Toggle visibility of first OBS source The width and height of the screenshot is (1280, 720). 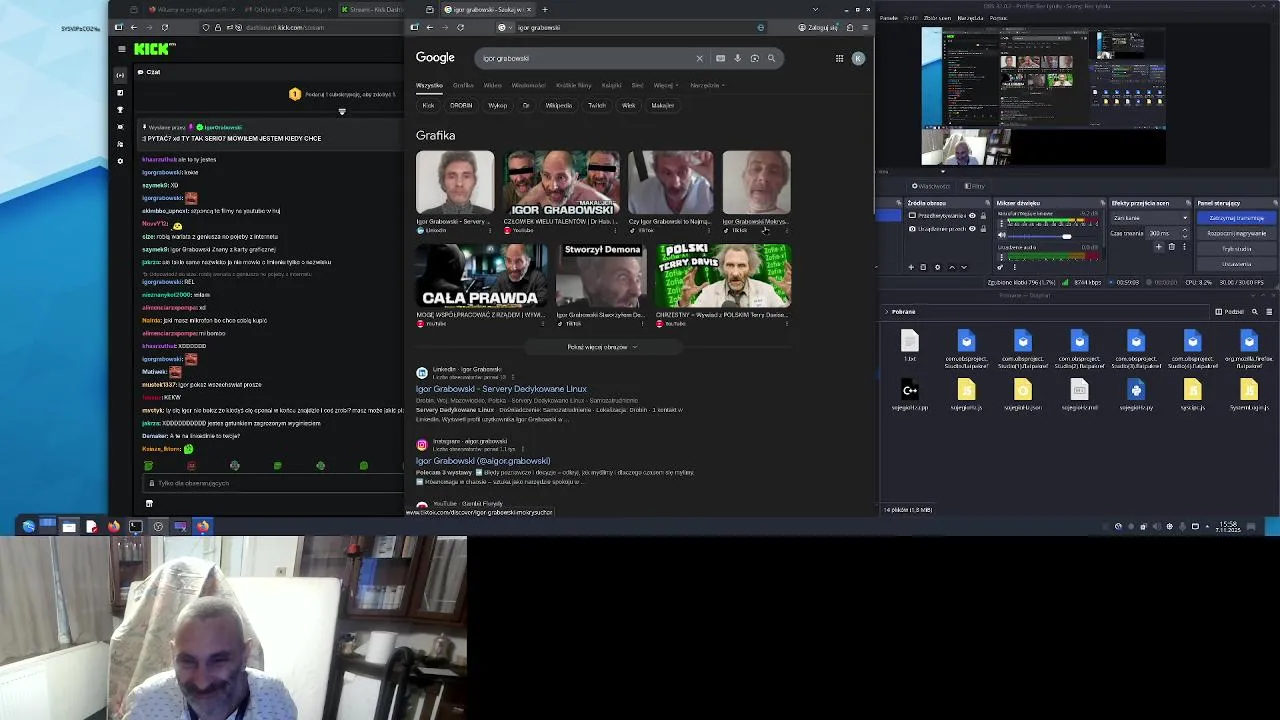click(972, 216)
